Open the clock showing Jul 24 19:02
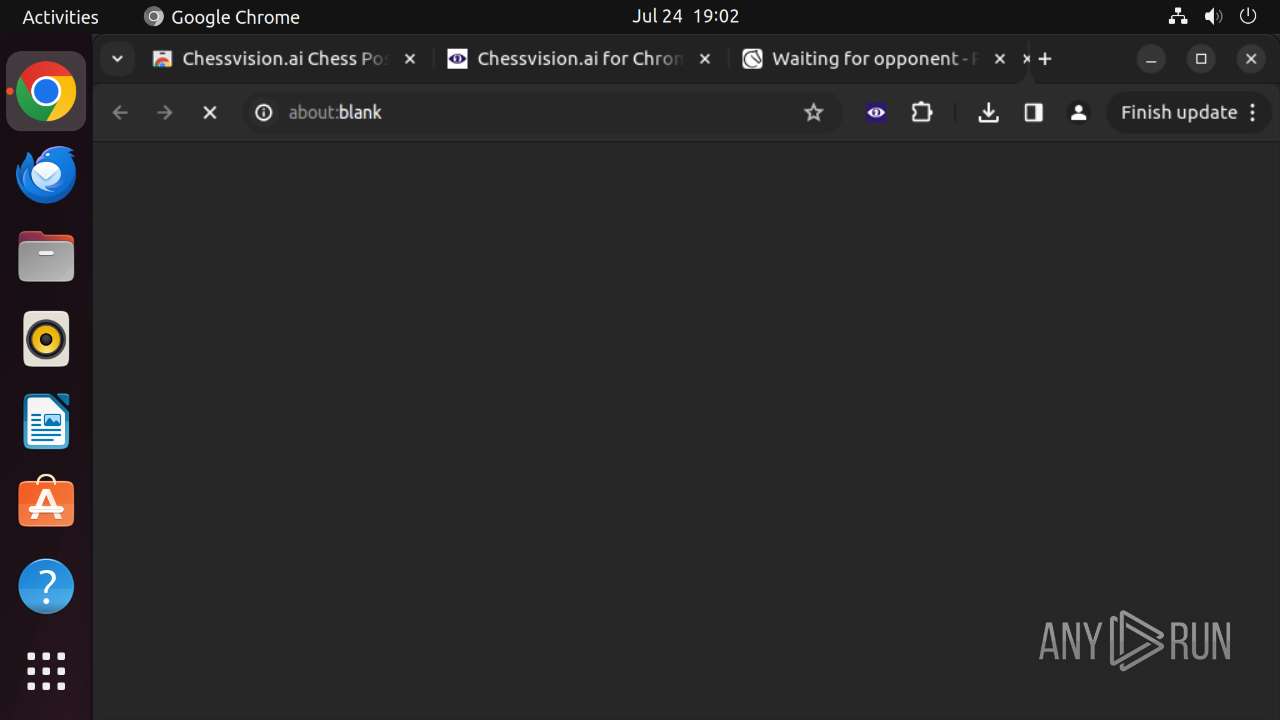1280x720 pixels. 686,17
